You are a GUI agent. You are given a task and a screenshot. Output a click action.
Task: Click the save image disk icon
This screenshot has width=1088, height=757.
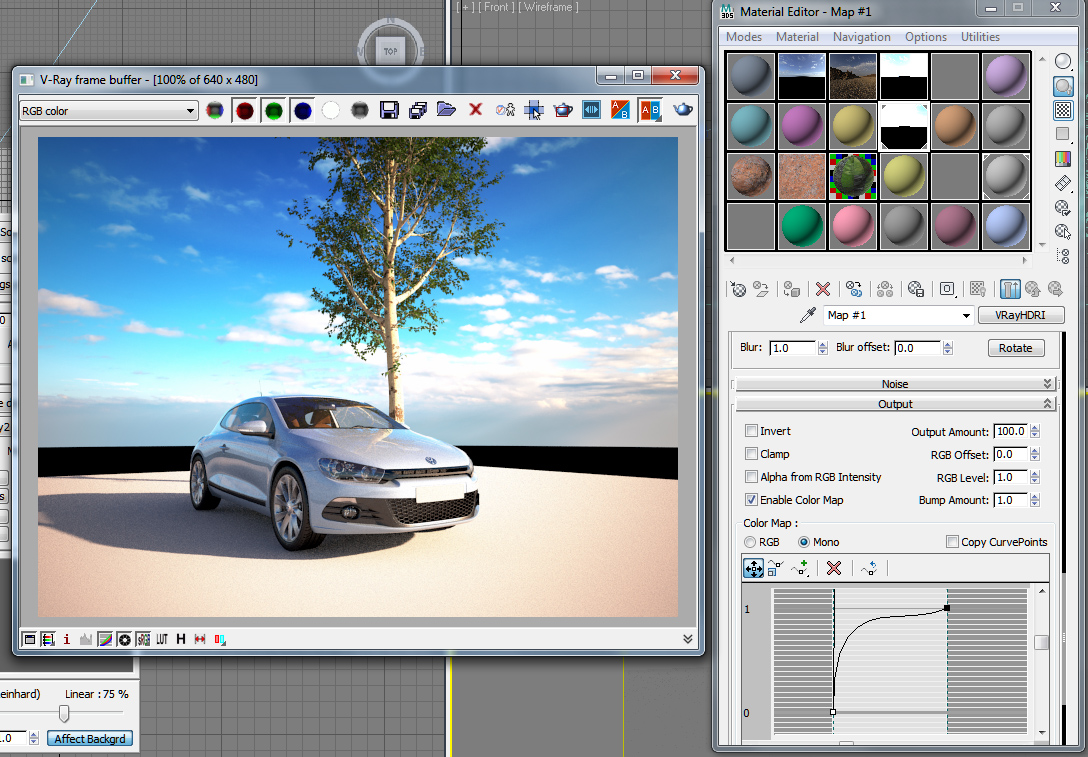(390, 110)
